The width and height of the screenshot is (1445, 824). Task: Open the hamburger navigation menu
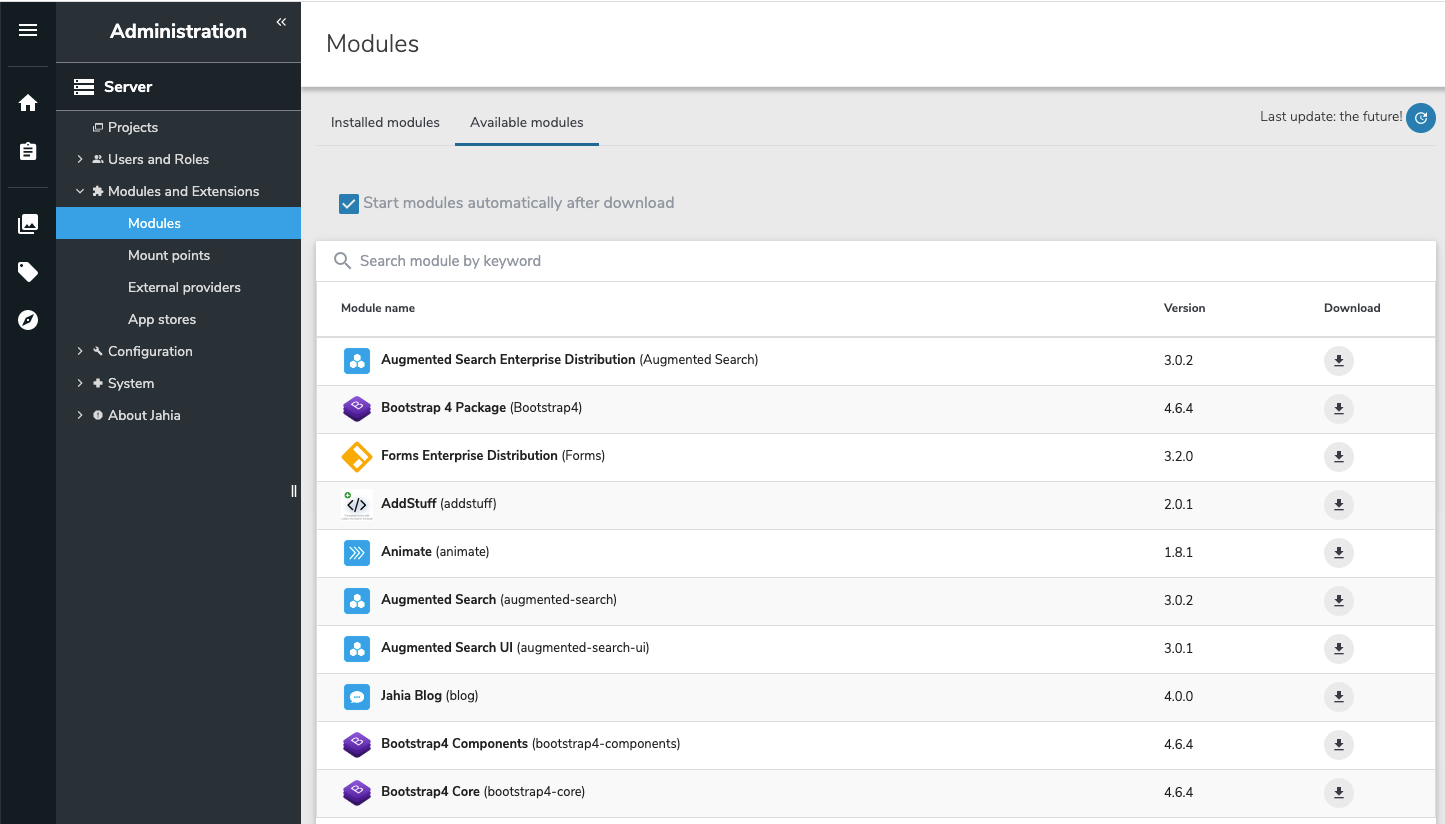tap(28, 30)
